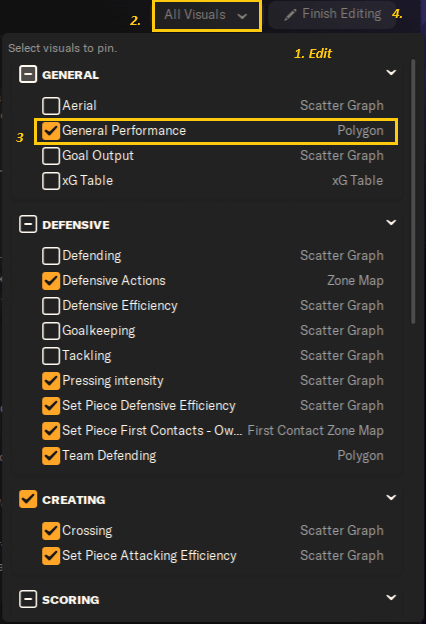This screenshot has width=426, height=624.
Task: Collapse the CREATING section chevron
Action: [391, 497]
